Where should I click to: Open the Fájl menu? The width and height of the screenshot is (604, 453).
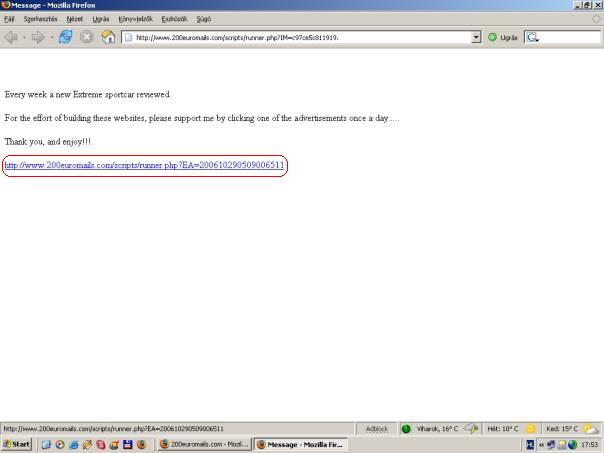[x=10, y=18]
